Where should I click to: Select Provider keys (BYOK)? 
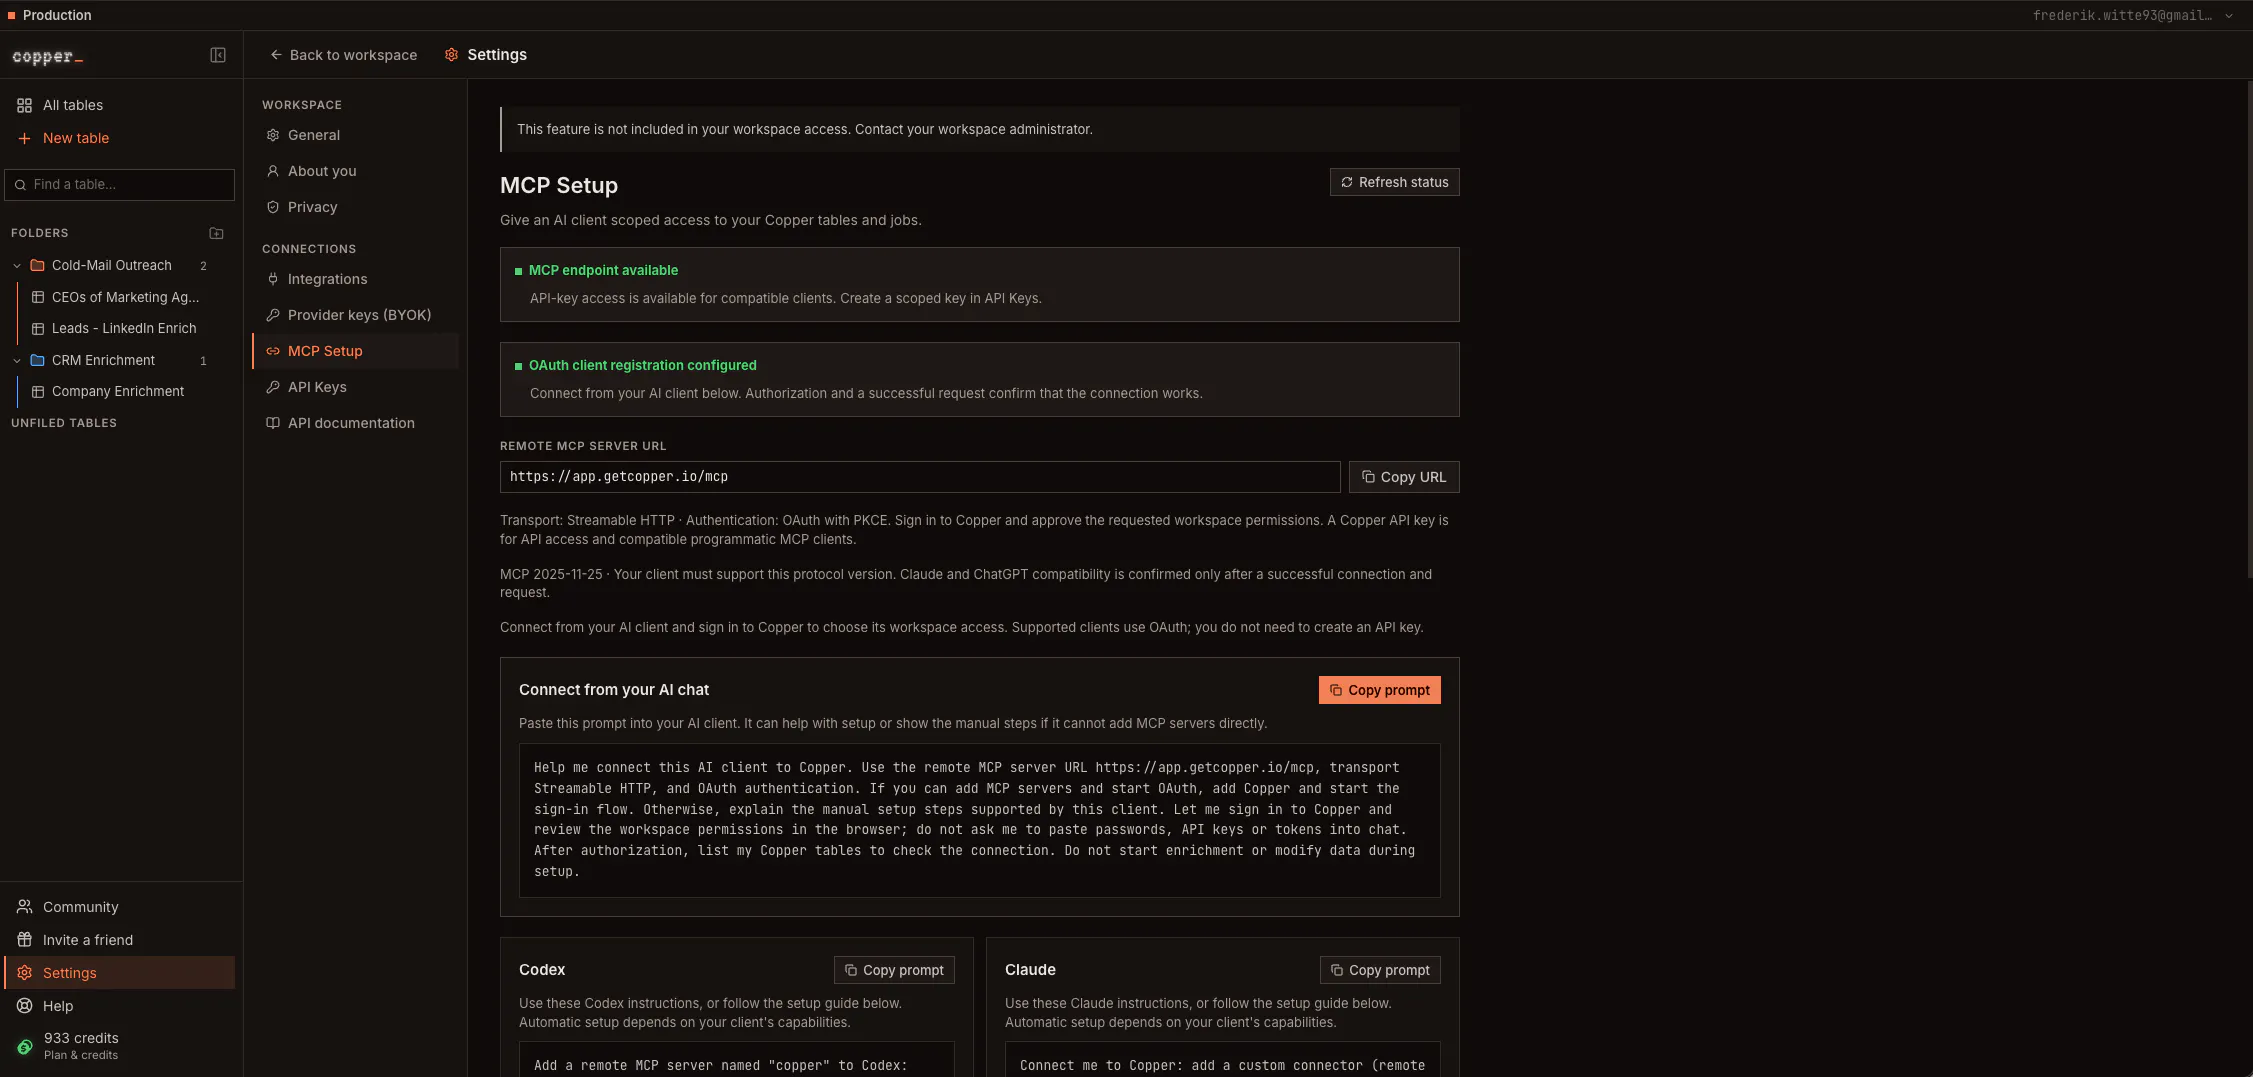pyautogui.click(x=356, y=315)
